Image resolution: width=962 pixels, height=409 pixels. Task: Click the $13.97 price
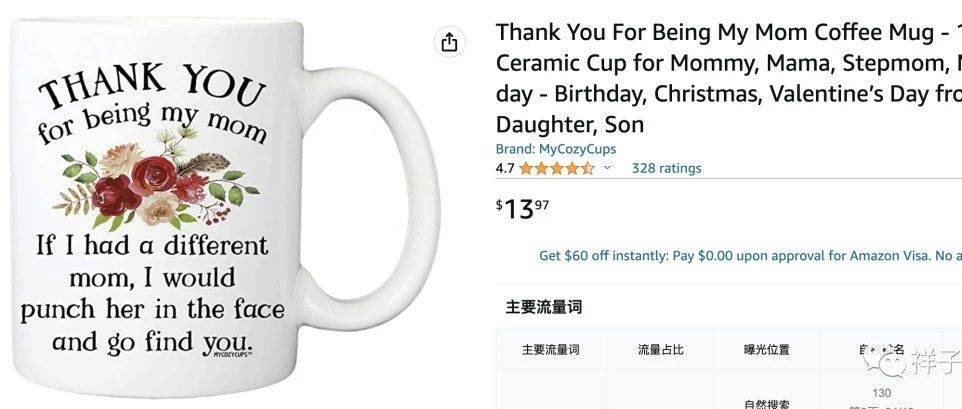pos(523,208)
